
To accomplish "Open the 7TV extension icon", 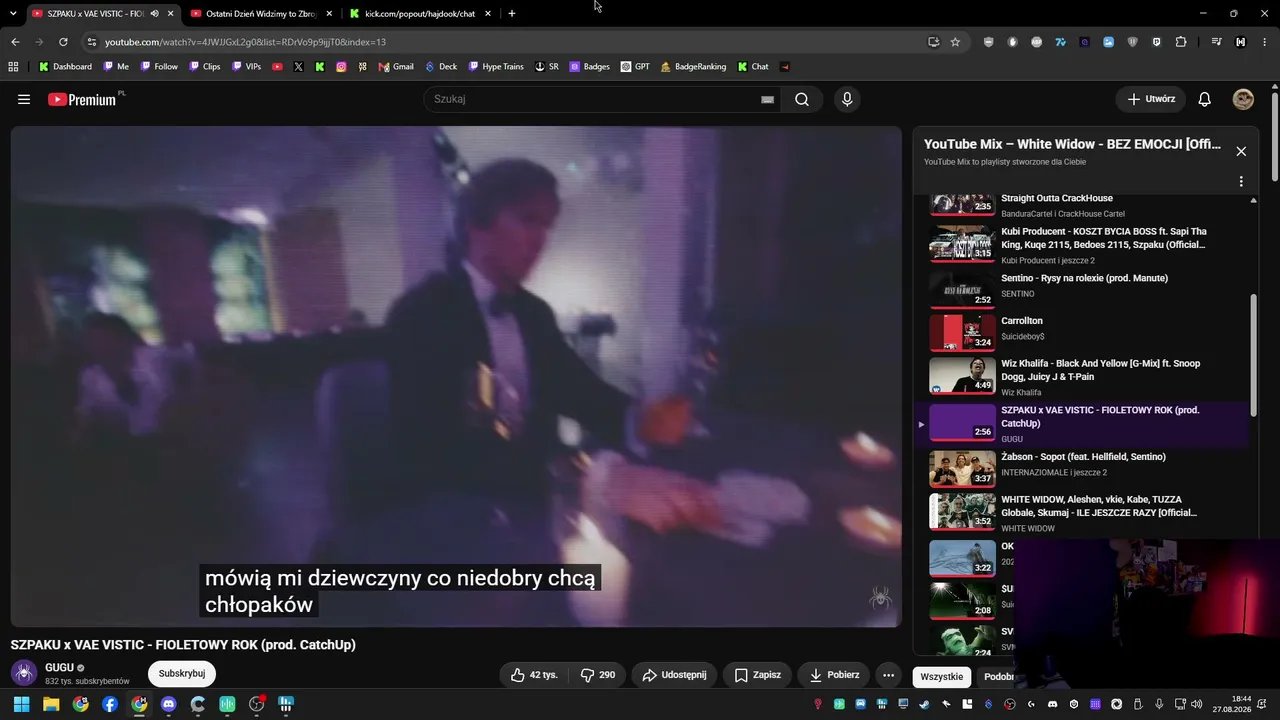I will click(x=1061, y=42).
